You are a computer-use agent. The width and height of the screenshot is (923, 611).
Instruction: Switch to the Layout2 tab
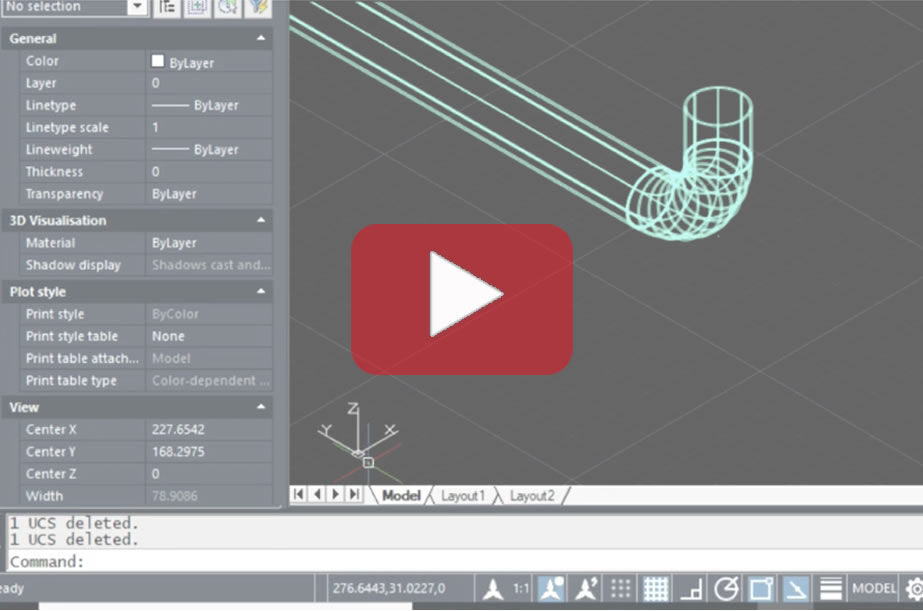pyautogui.click(x=532, y=495)
